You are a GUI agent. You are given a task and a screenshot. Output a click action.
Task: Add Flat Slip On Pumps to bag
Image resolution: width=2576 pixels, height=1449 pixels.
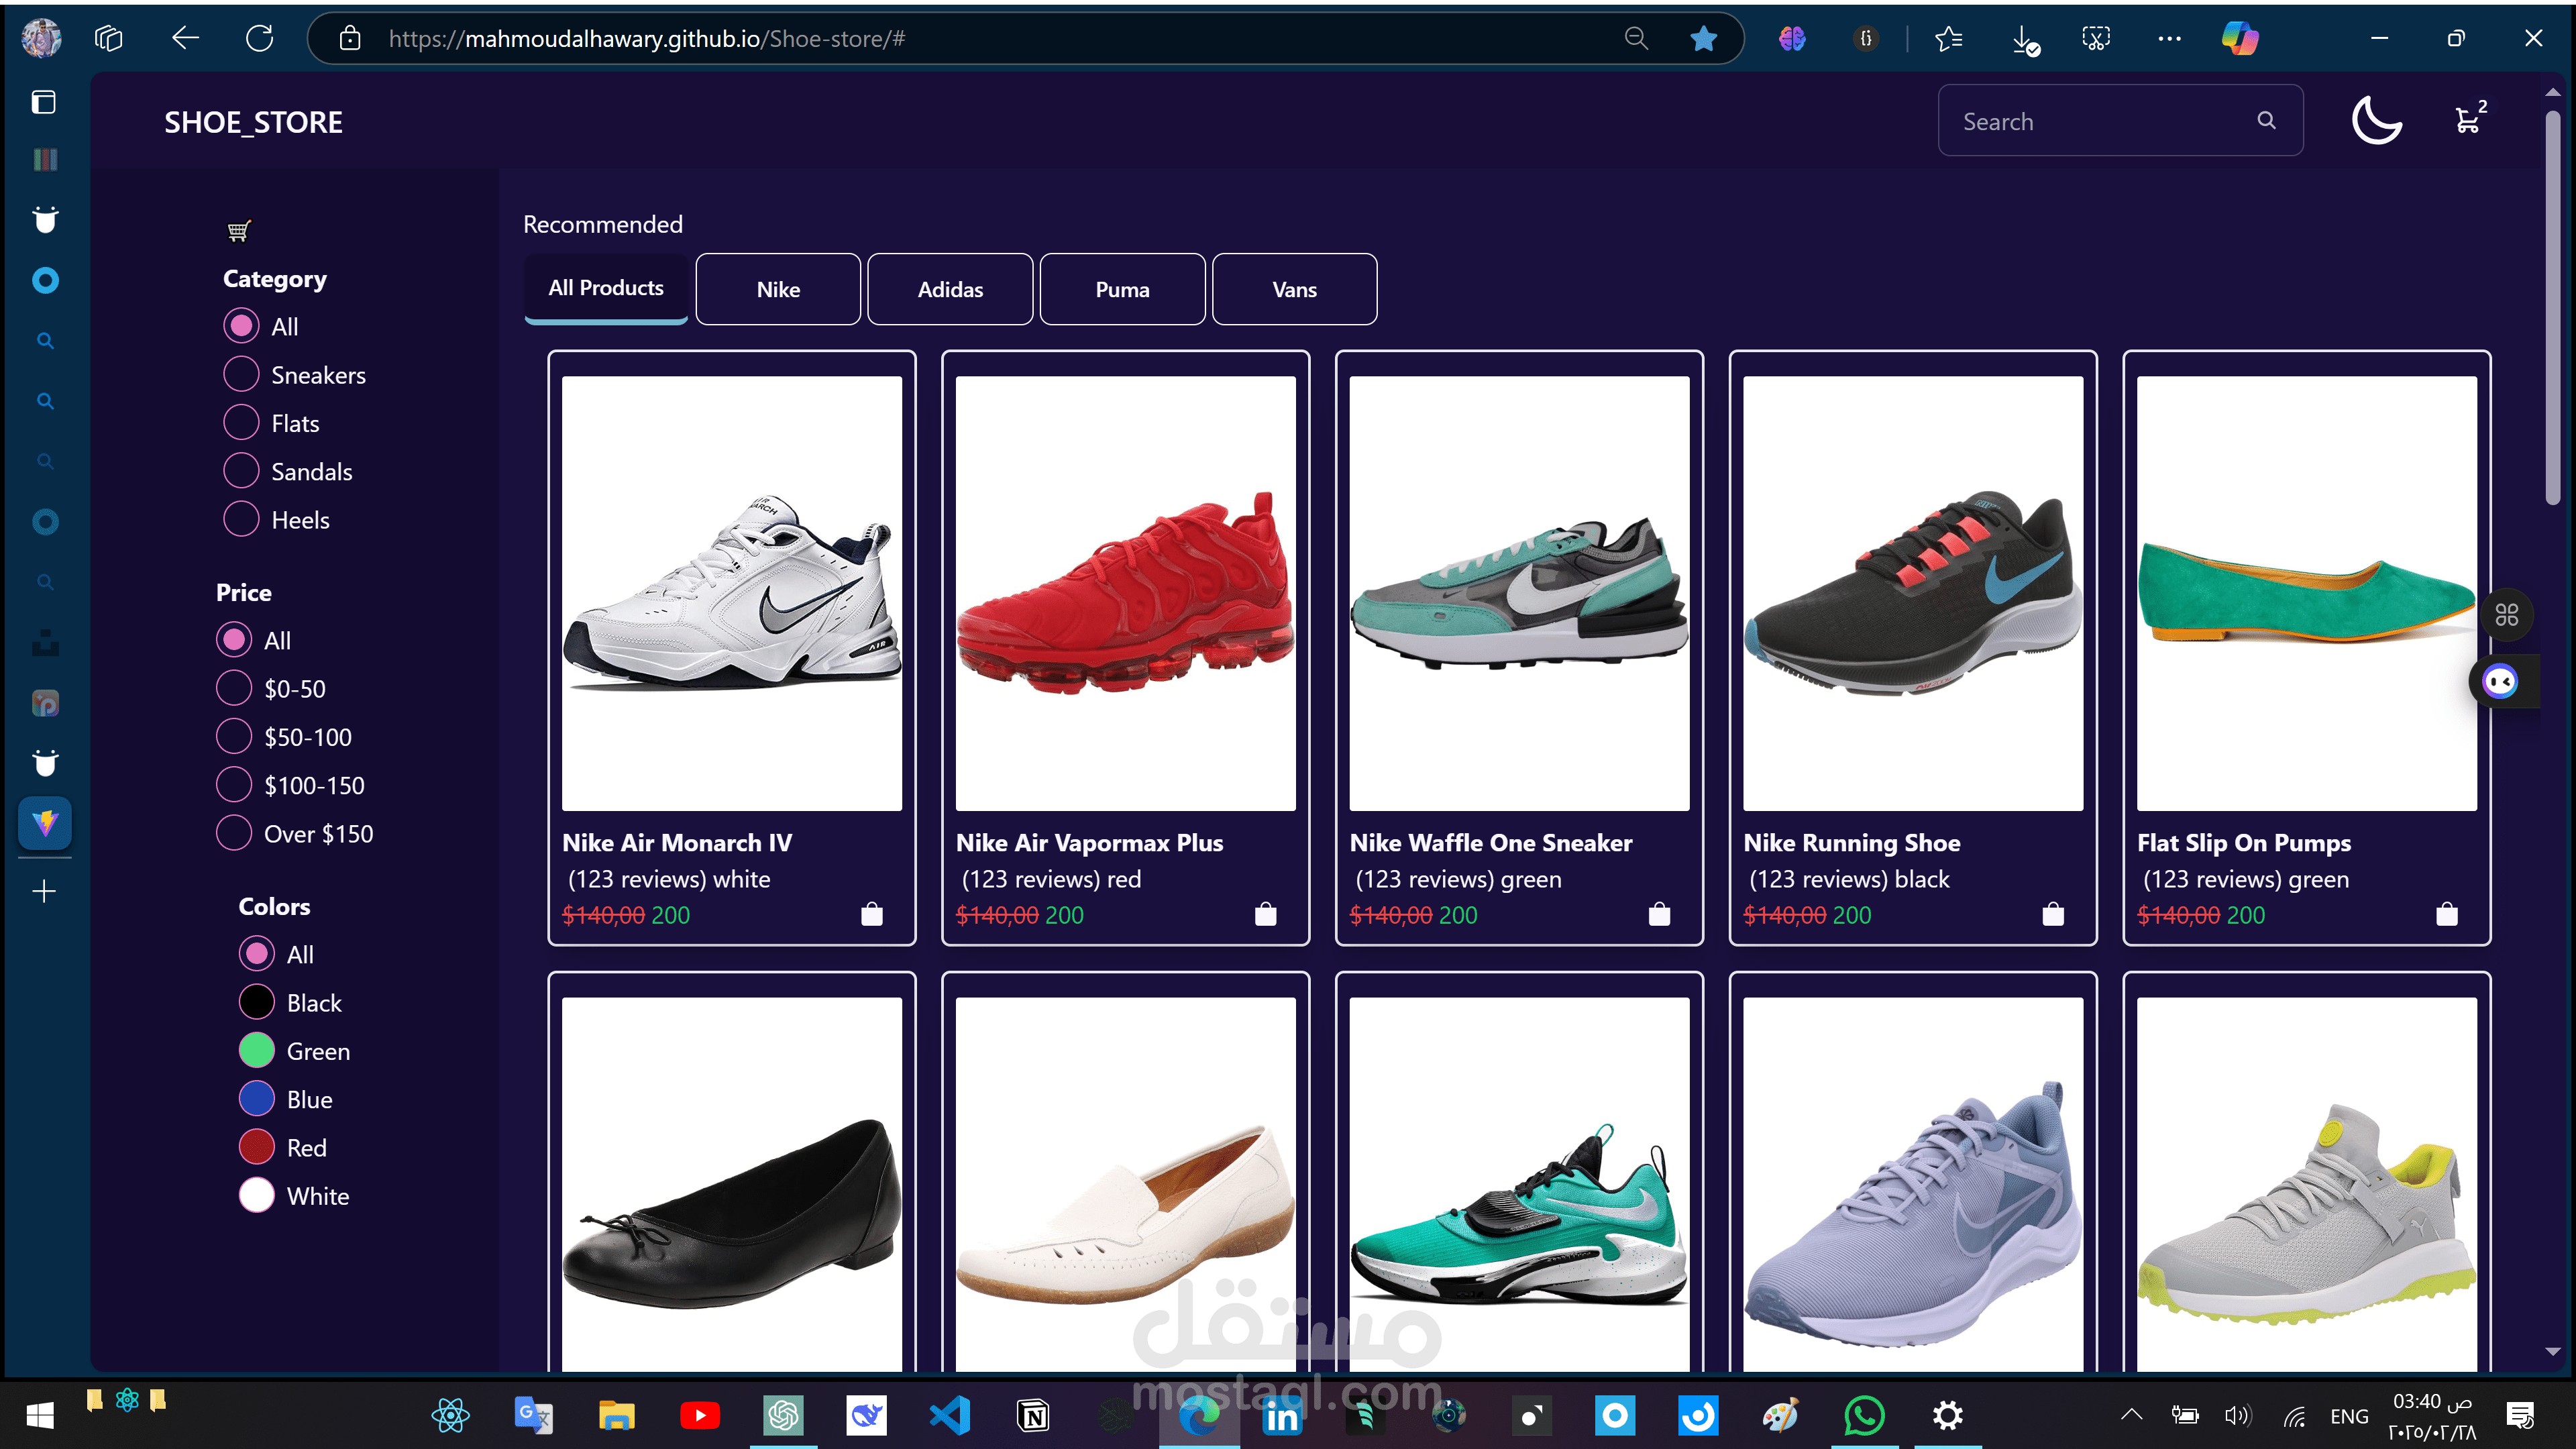2447,914
